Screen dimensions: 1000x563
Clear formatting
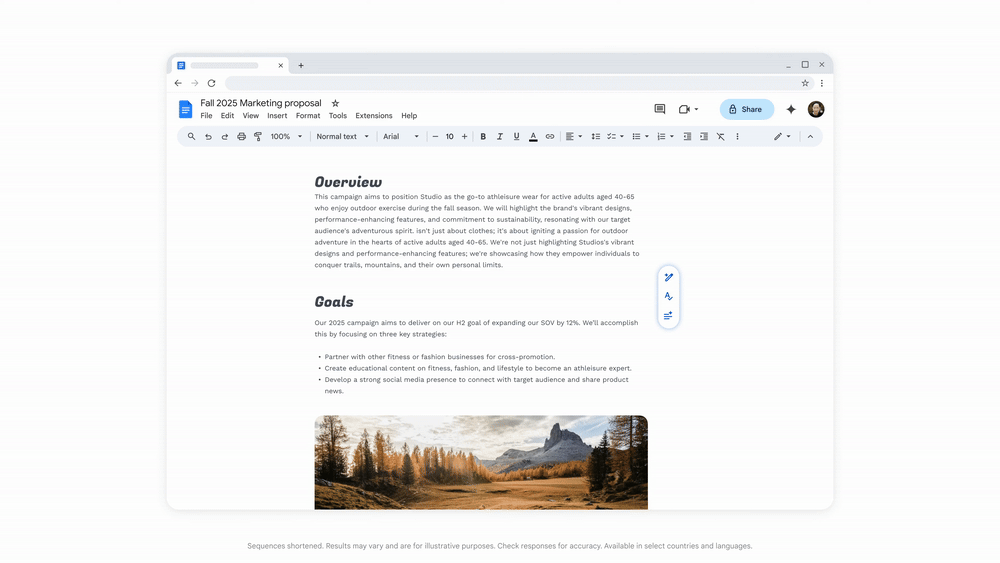[x=720, y=136]
